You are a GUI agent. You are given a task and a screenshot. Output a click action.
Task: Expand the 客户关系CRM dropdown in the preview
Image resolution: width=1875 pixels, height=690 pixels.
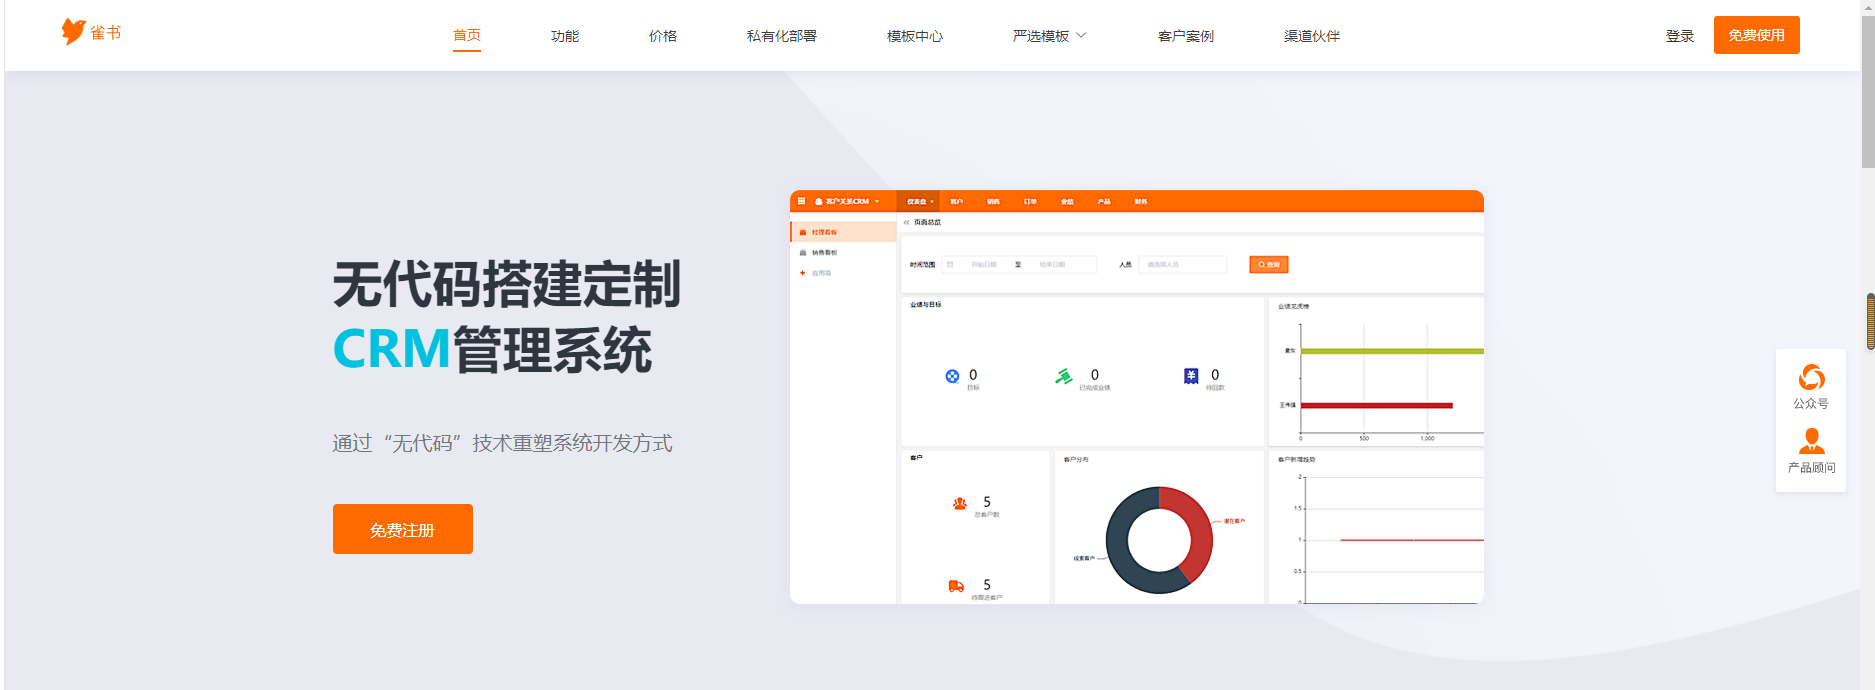pyautogui.click(x=848, y=201)
